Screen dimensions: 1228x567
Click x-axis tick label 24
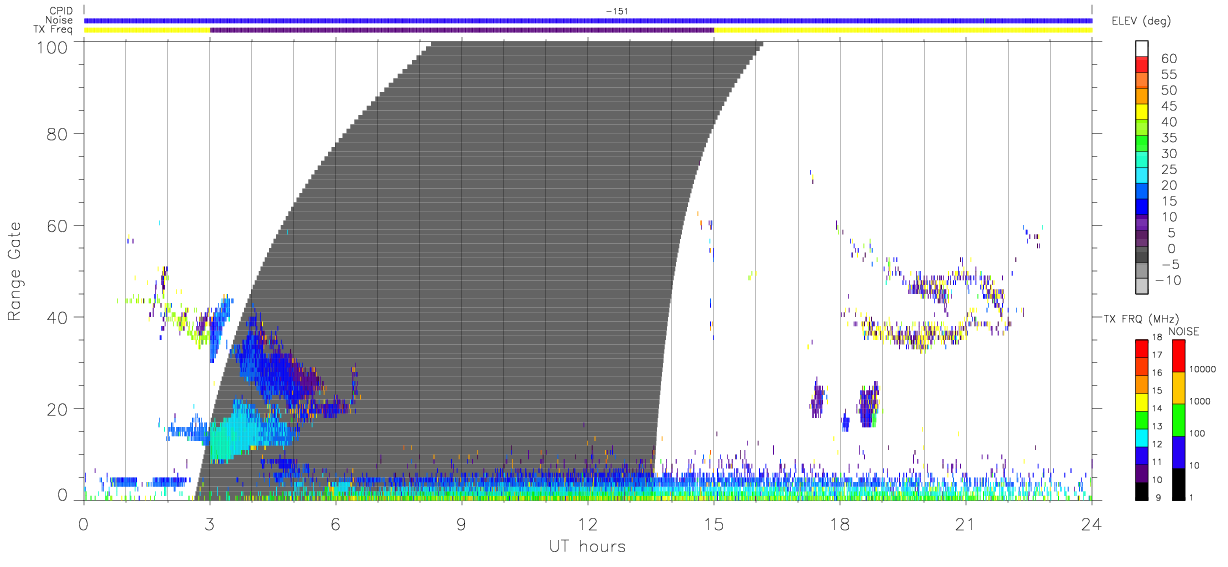point(1092,524)
